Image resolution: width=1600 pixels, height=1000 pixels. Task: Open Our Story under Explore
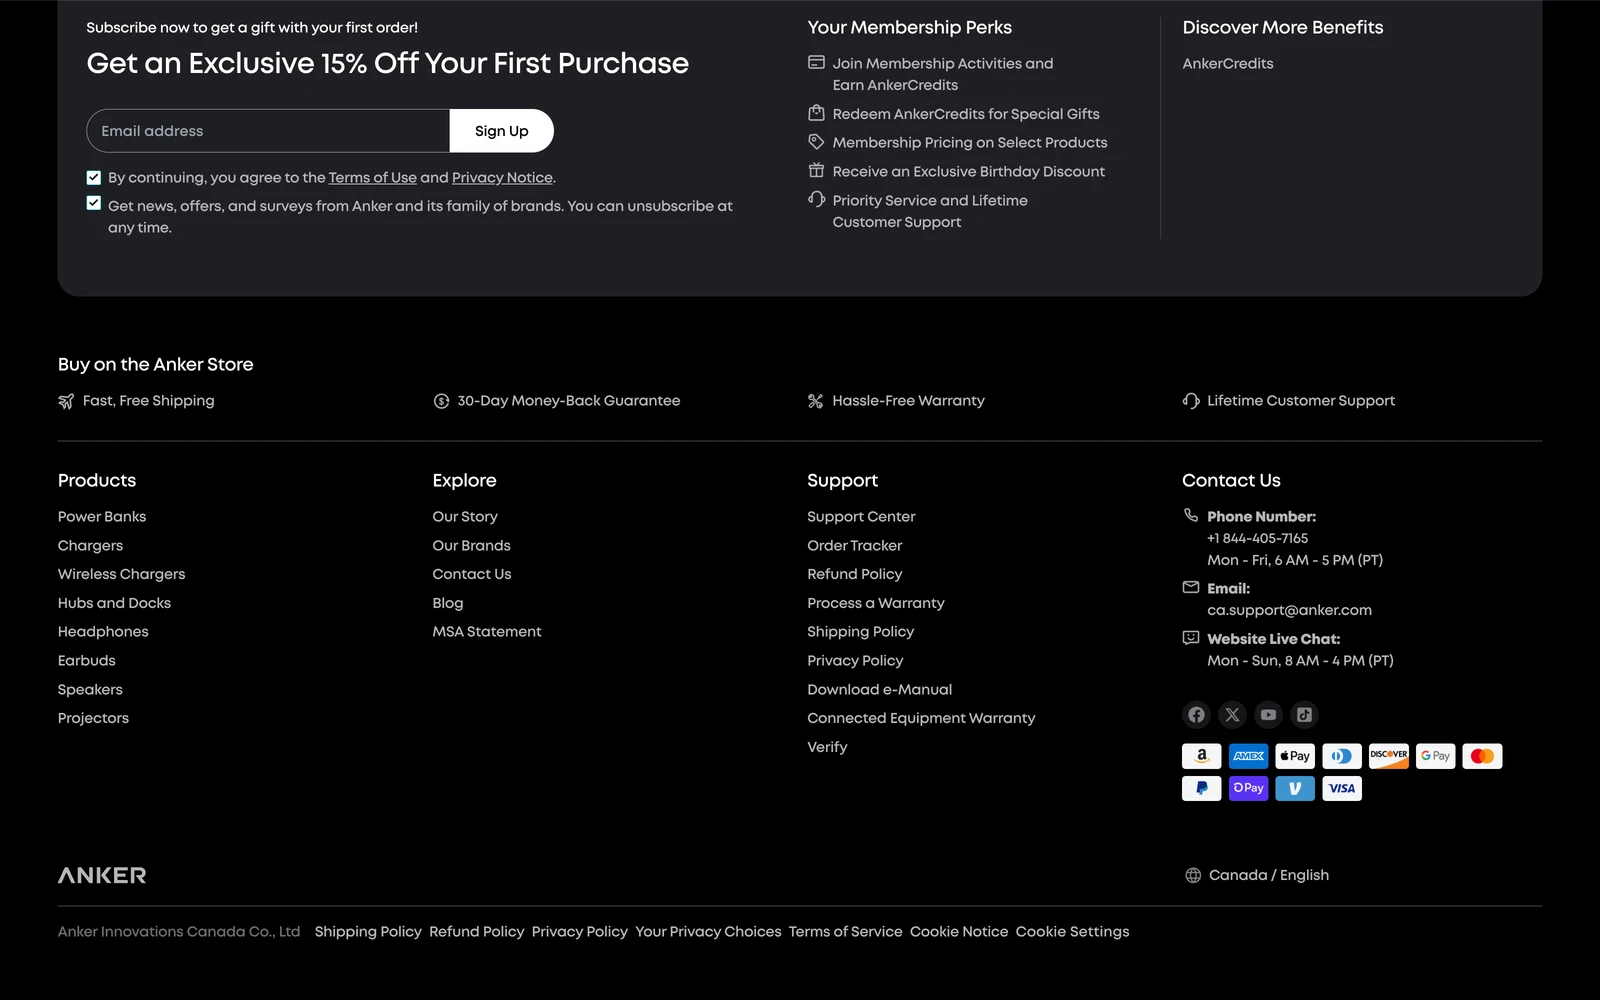[x=465, y=517]
